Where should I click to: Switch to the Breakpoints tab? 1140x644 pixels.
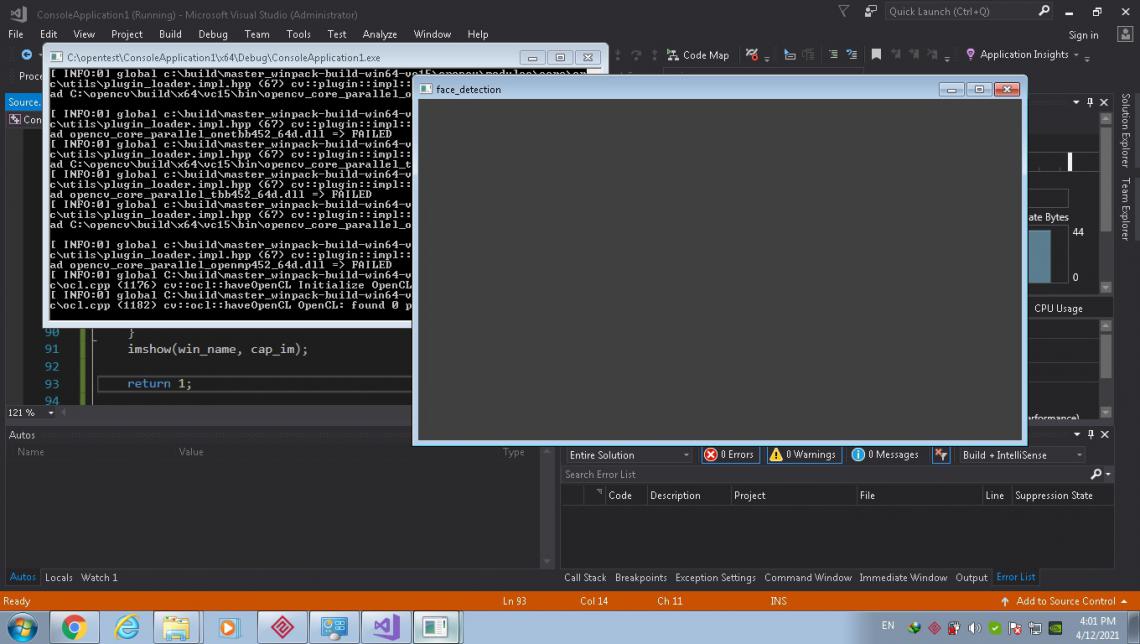[640, 577]
